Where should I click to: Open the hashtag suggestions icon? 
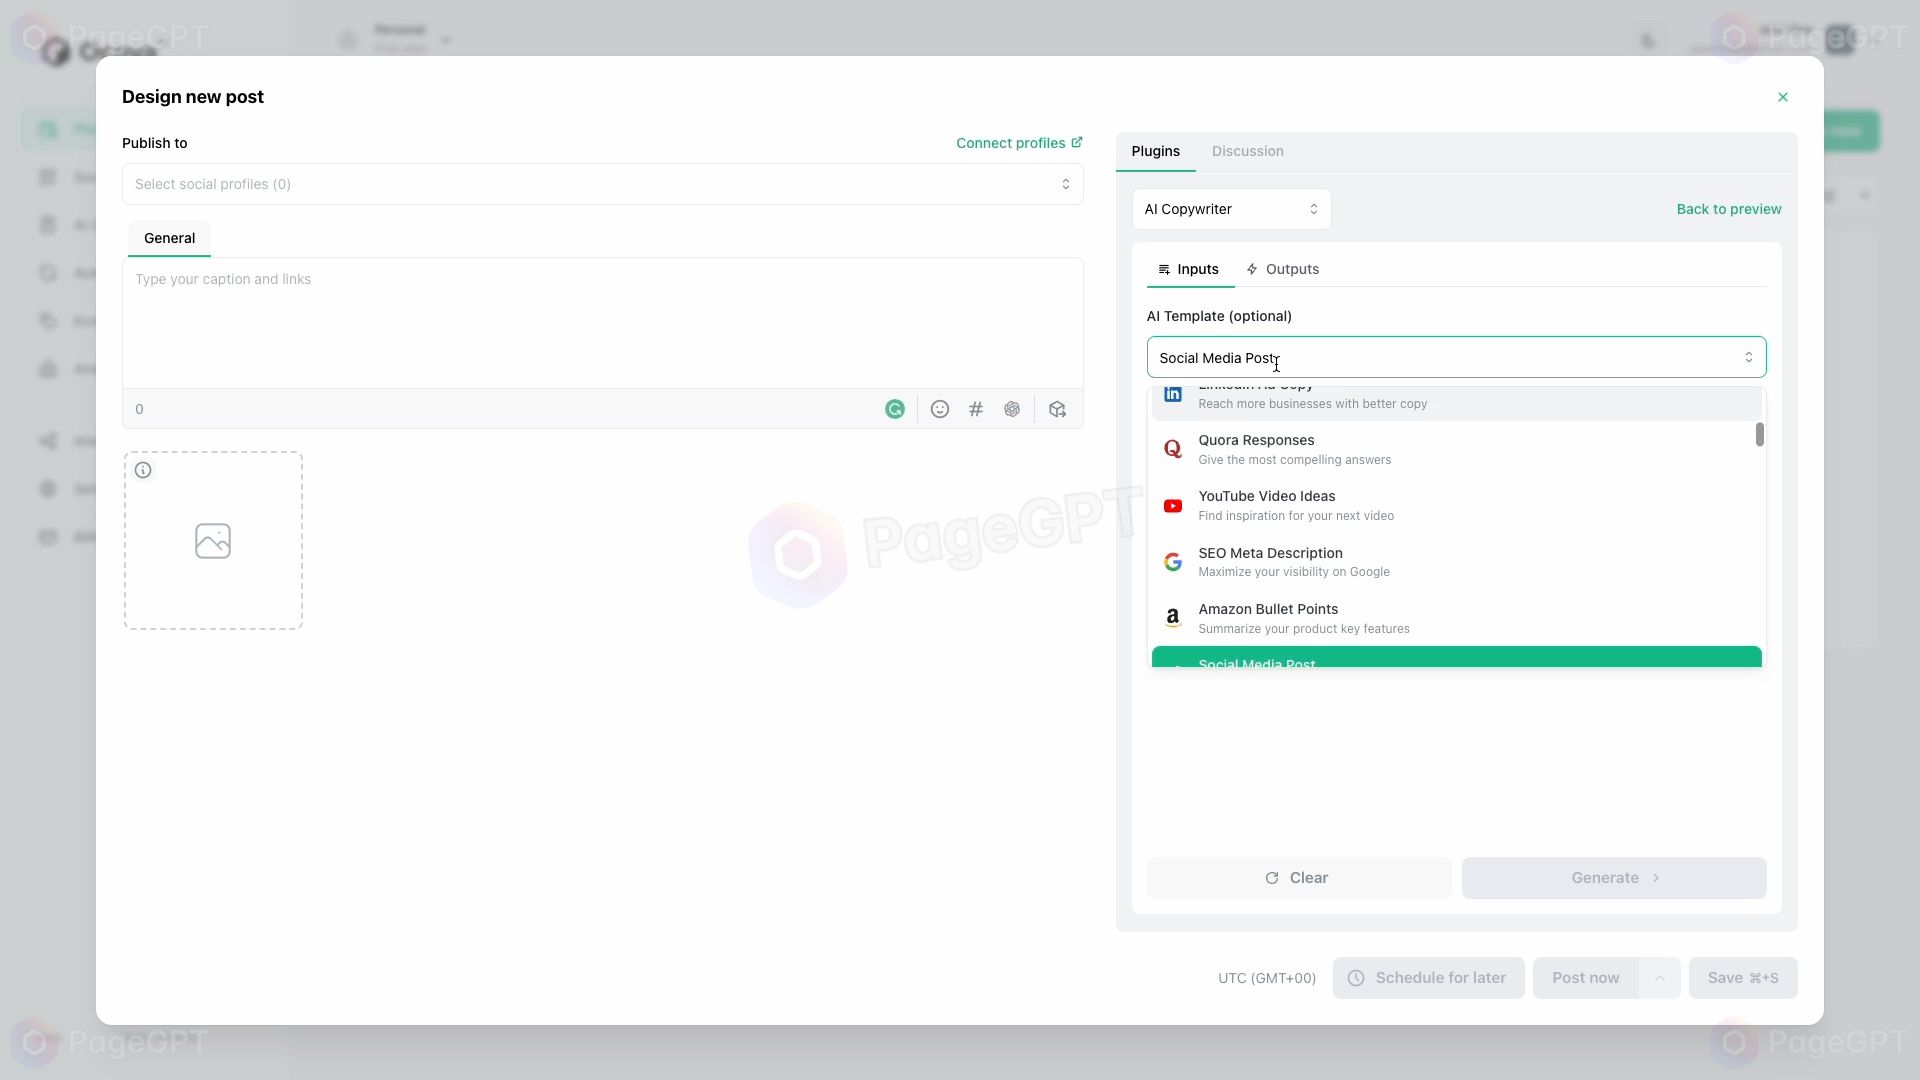[976, 409]
